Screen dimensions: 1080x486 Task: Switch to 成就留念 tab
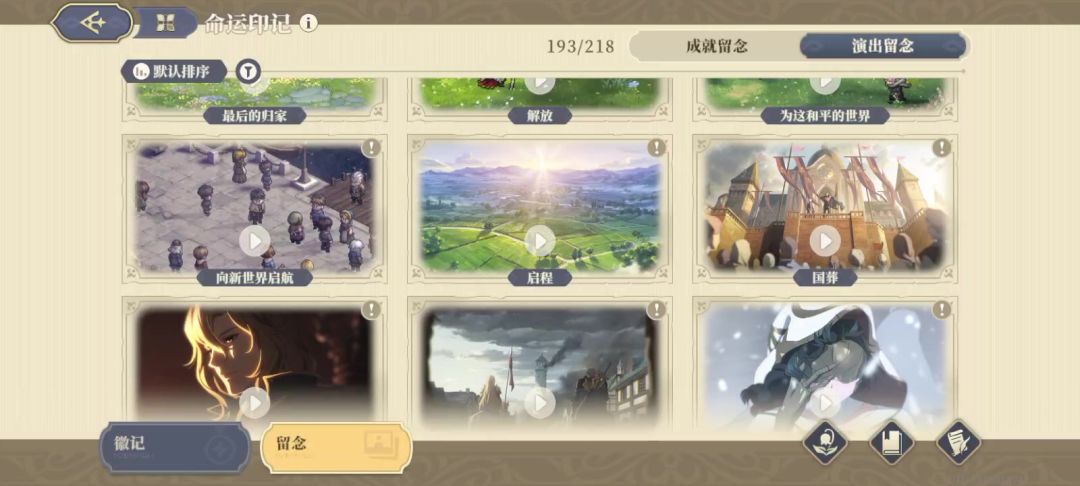click(x=716, y=46)
